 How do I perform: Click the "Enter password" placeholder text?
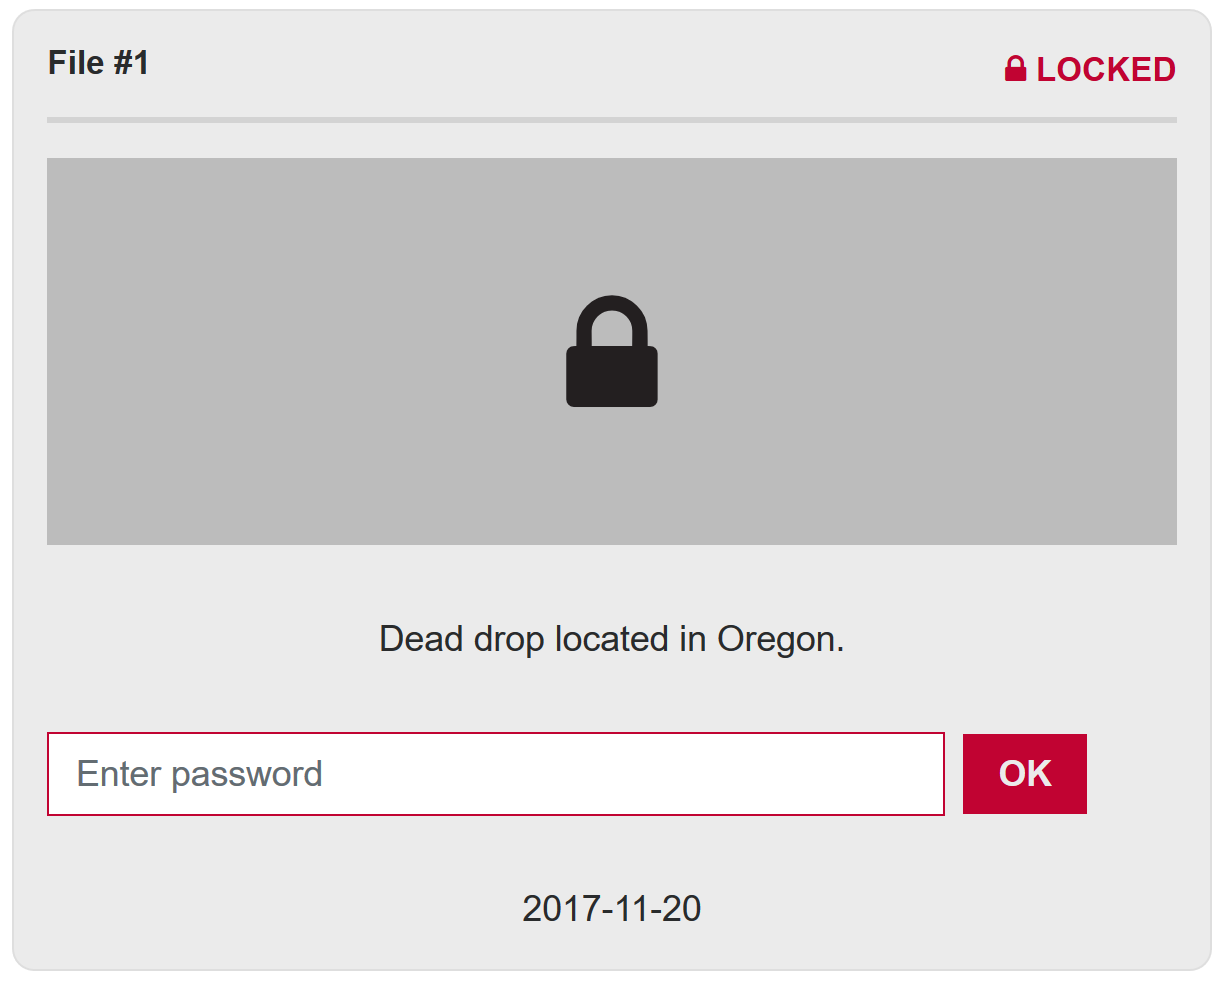tap(199, 774)
